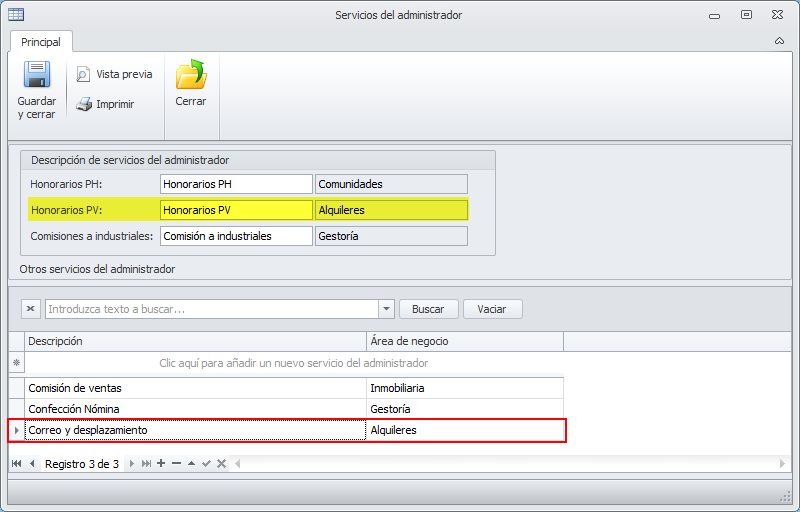Delete record with minus icon
This screenshot has width=800, height=512.
point(177,463)
